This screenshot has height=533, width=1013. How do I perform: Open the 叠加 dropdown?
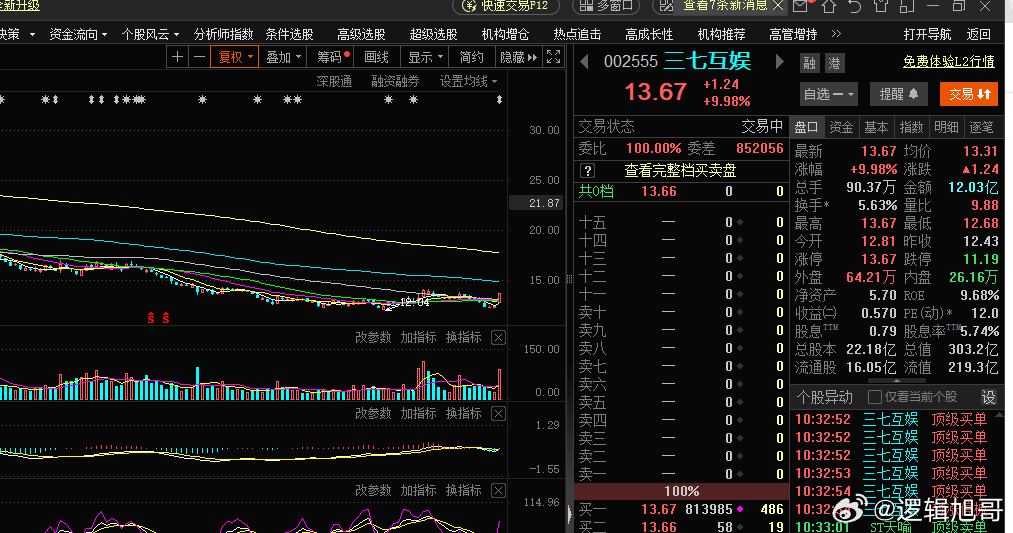coord(284,57)
